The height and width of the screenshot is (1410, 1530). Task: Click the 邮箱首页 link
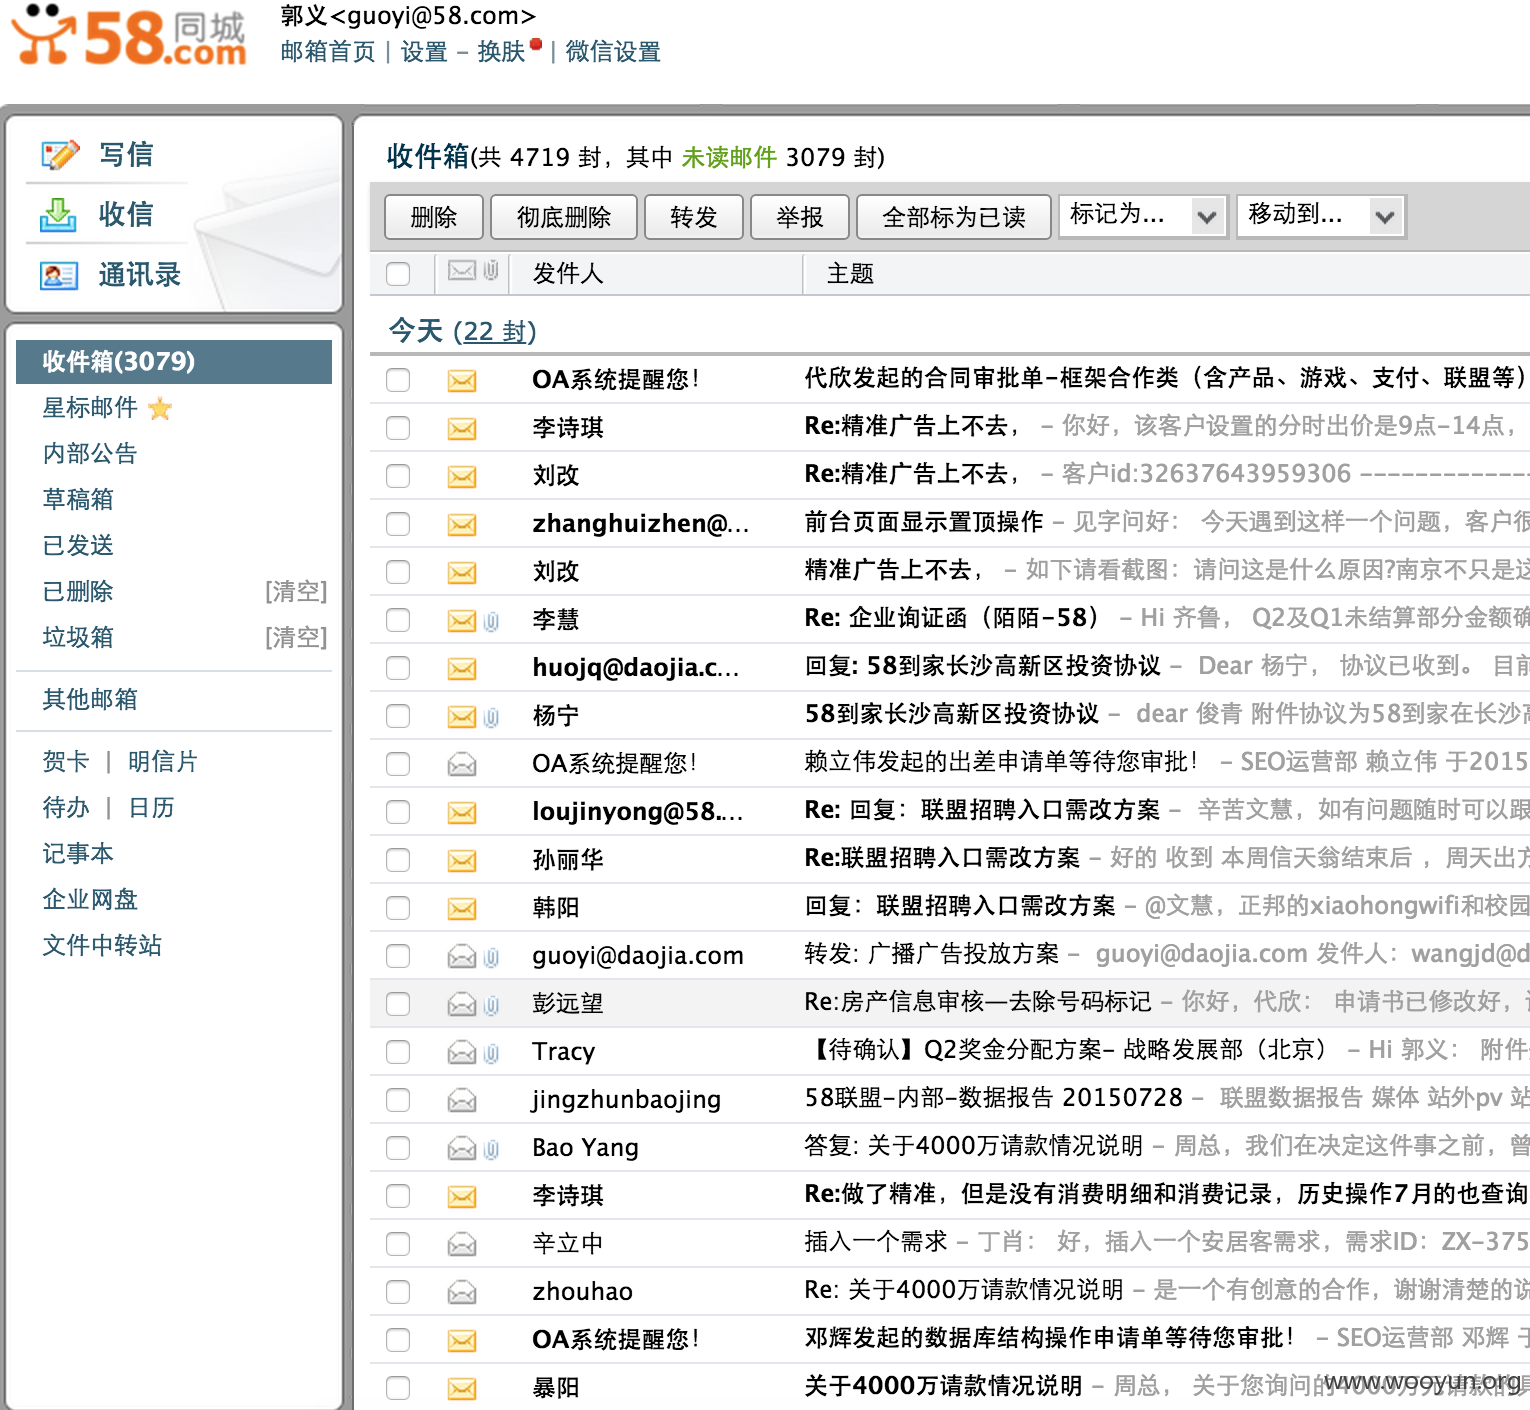coord(328,52)
